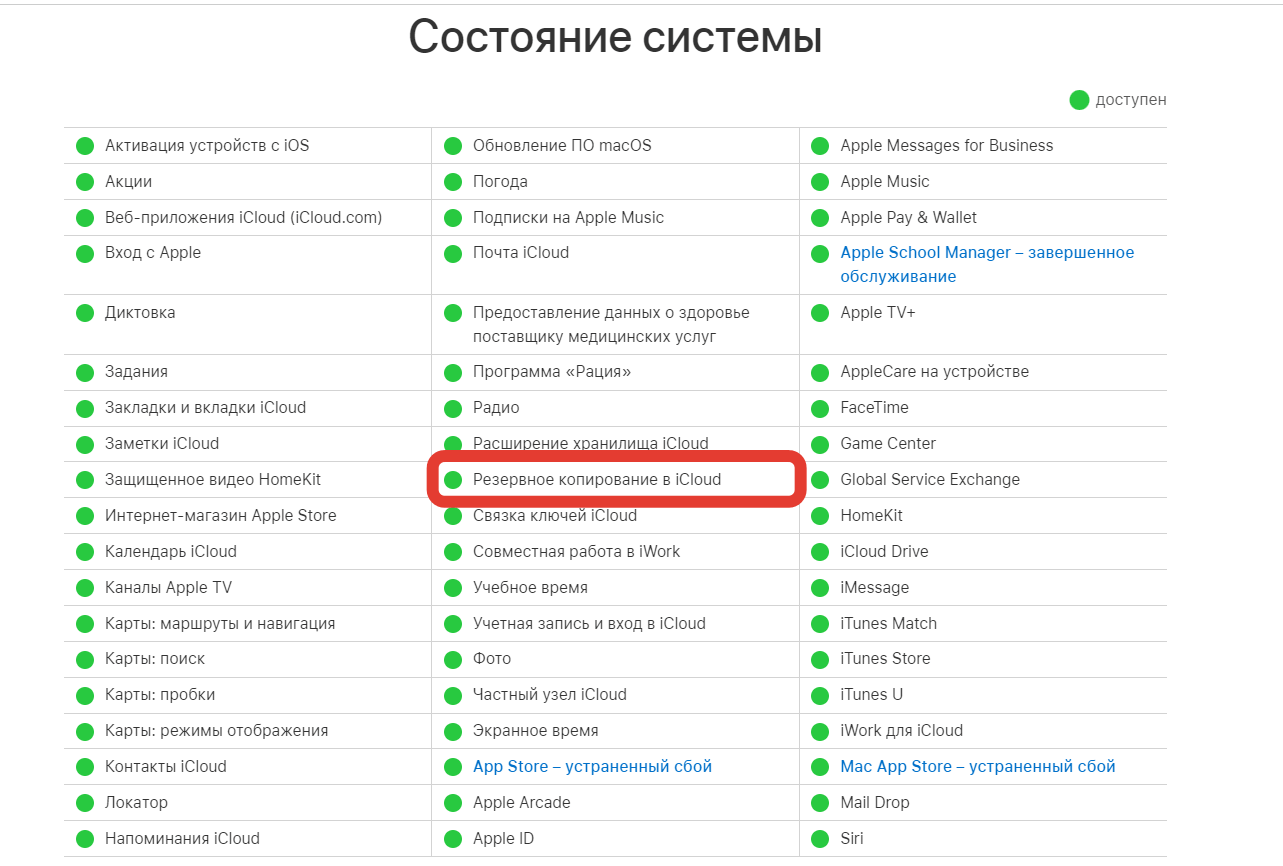1283x866 pixels.
Task: Click the доступен legend indicator
Action: (1079, 99)
